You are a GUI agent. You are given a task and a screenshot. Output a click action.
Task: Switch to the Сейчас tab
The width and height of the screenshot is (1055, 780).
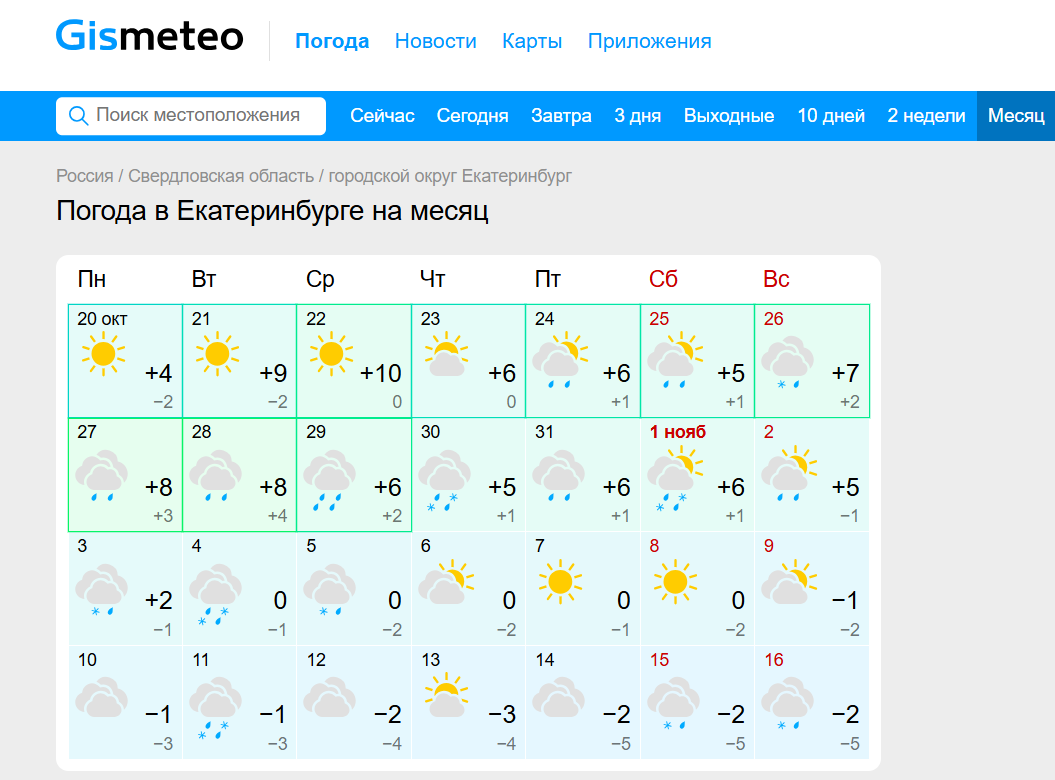tap(382, 116)
